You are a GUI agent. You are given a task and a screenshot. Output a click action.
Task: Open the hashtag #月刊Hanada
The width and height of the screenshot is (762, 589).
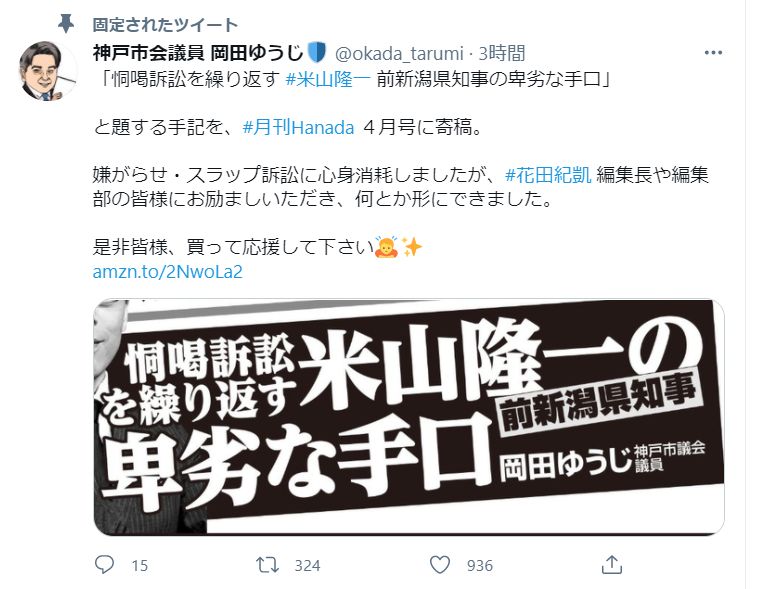click(298, 127)
